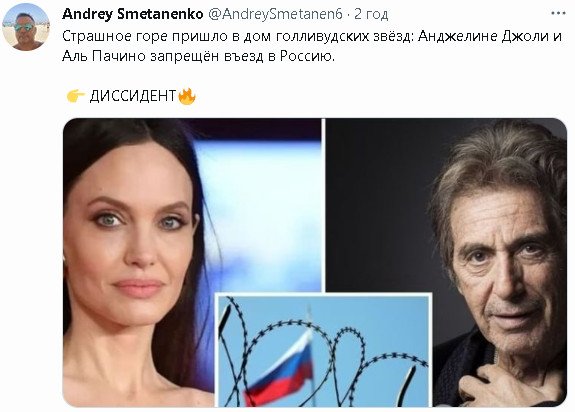Click the fire emoji after ДИССИДЕНТ
The image size is (575, 412).
[x=187, y=96]
